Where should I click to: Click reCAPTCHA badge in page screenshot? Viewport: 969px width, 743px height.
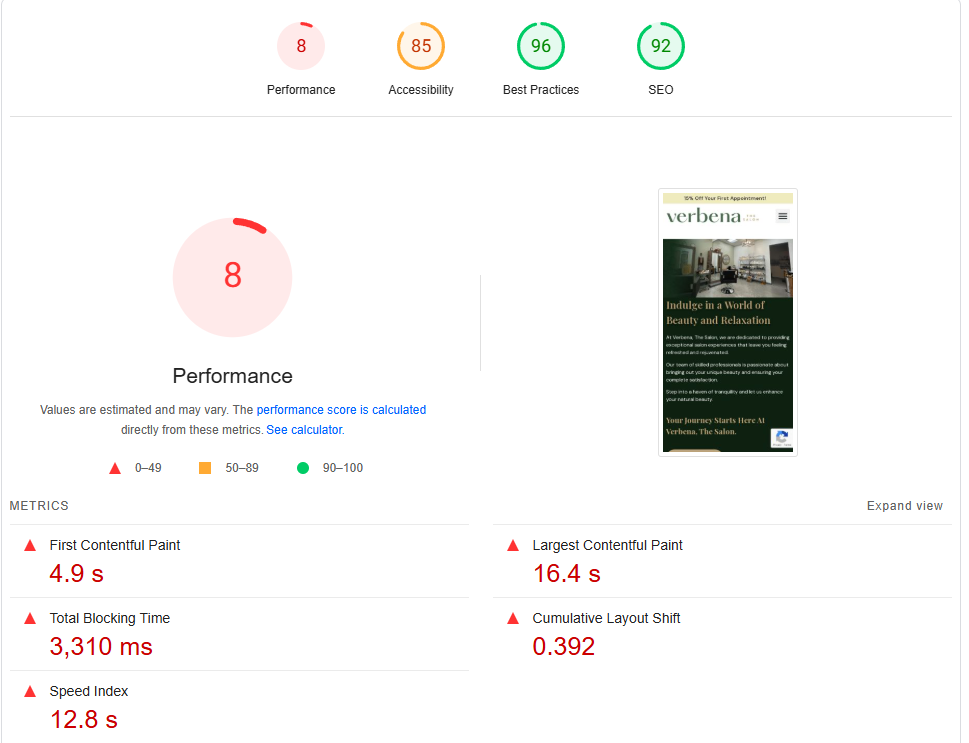point(782,438)
